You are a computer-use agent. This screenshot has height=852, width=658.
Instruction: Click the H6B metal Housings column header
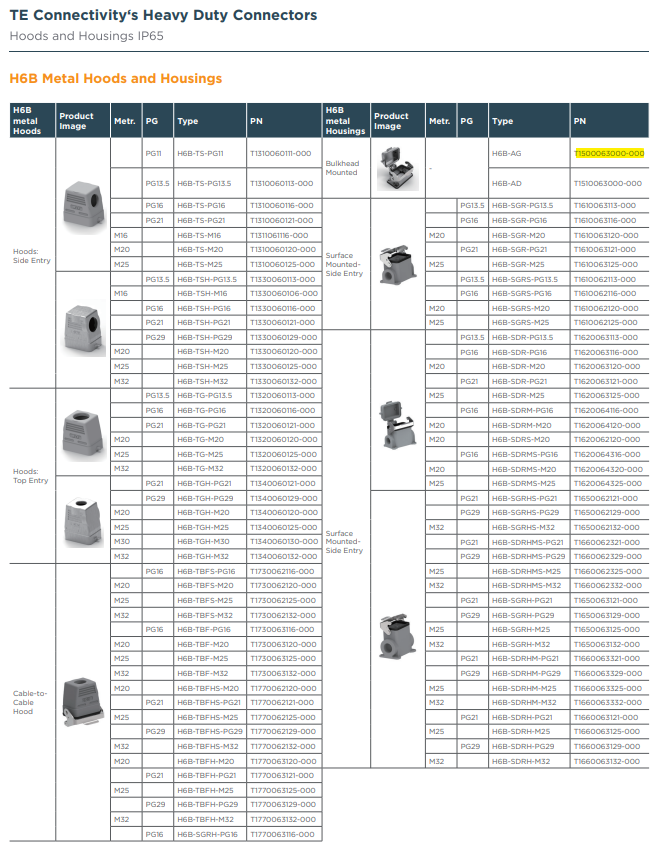coord(345,121)
